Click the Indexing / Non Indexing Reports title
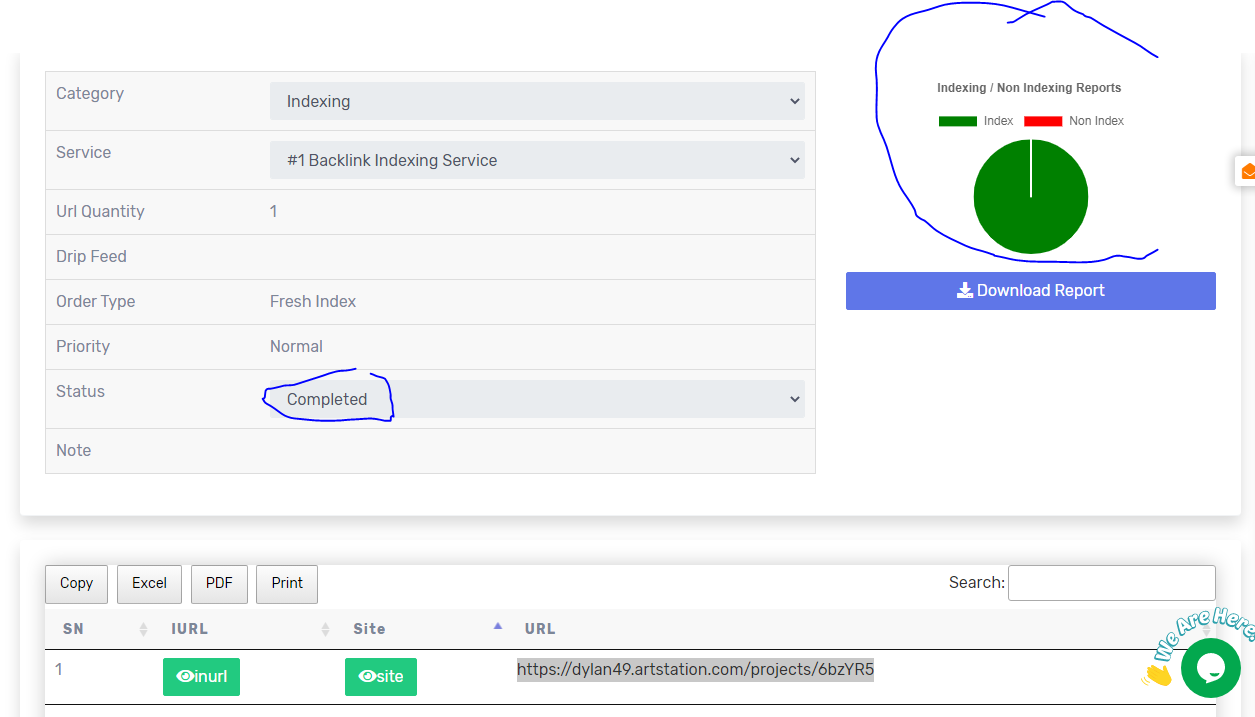Screen dimensions: 1255x717 pyautogui.click(x=1029, y=88)
